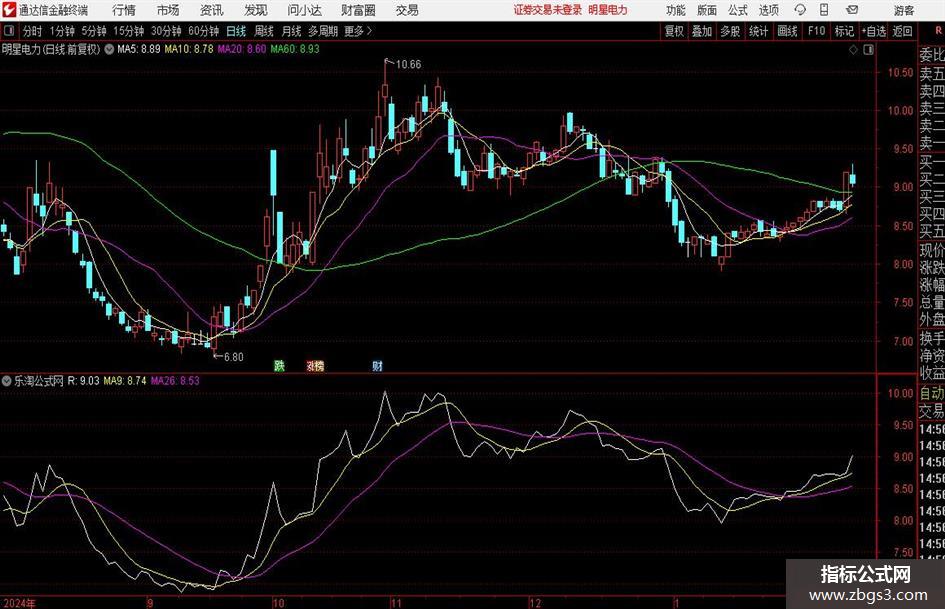Open F10 company info
This screenshot has height=609, width=945.
(816, 31)
